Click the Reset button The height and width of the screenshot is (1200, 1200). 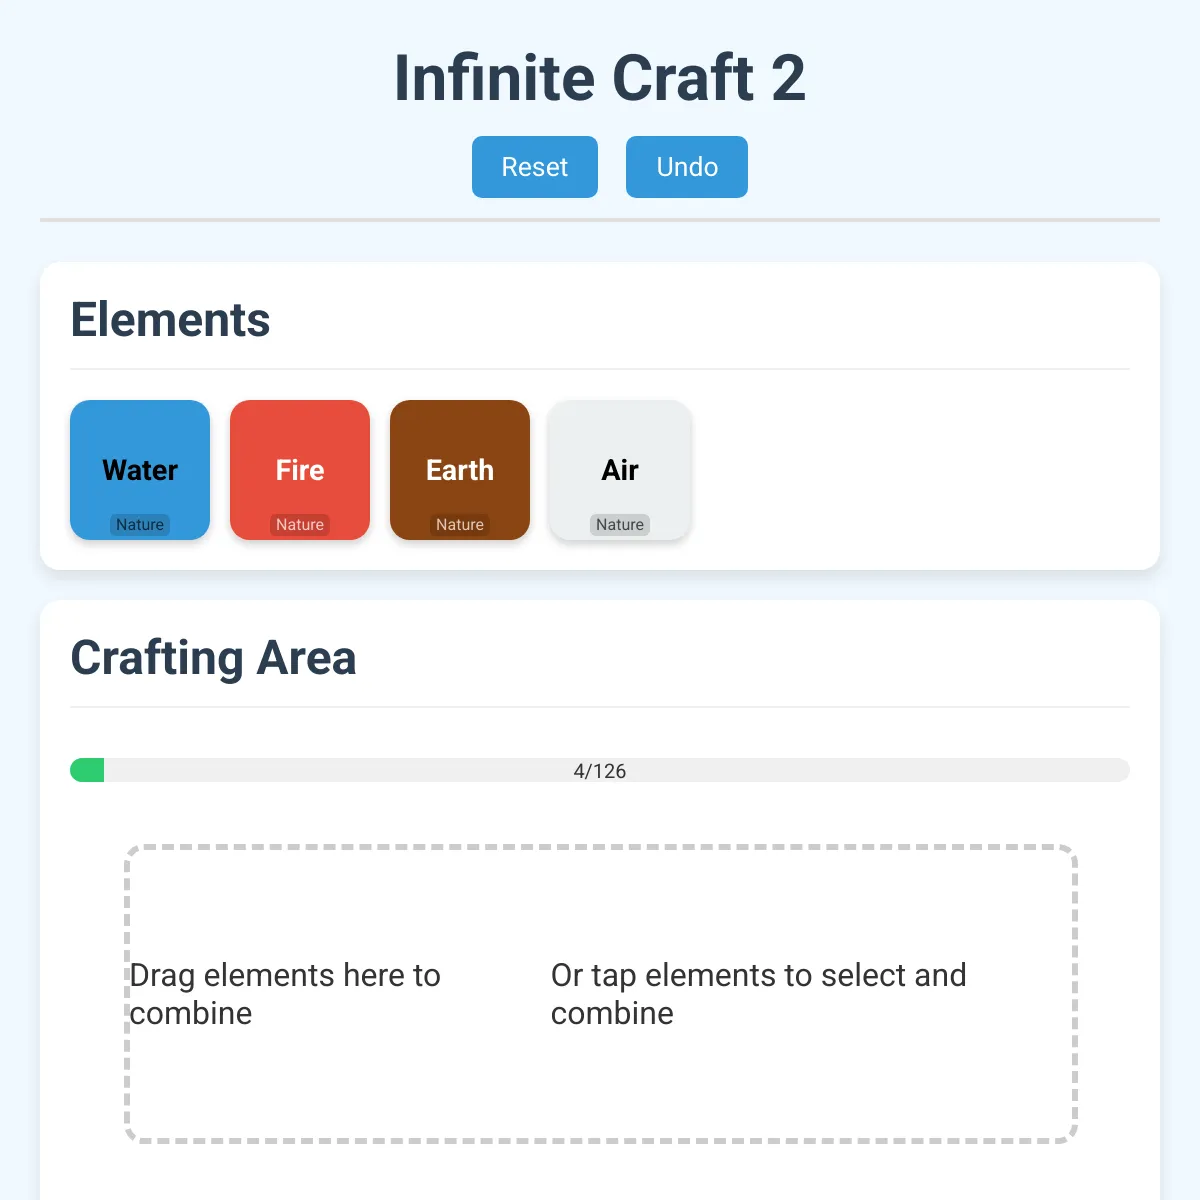[534, 167]
